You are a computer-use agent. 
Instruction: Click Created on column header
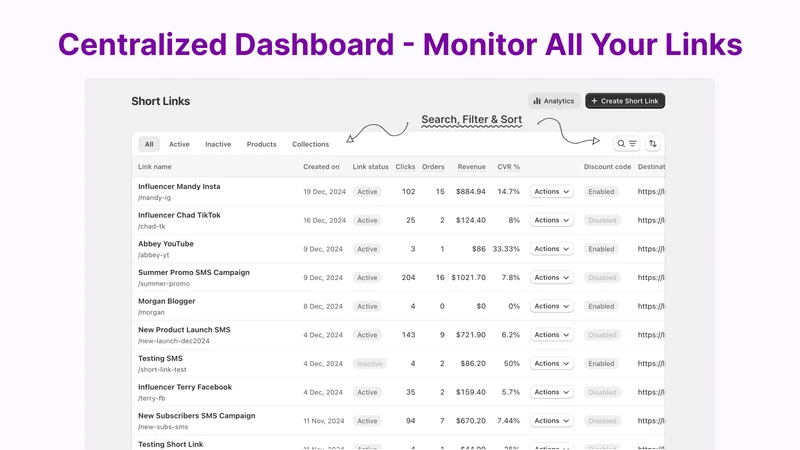(321, 167)
